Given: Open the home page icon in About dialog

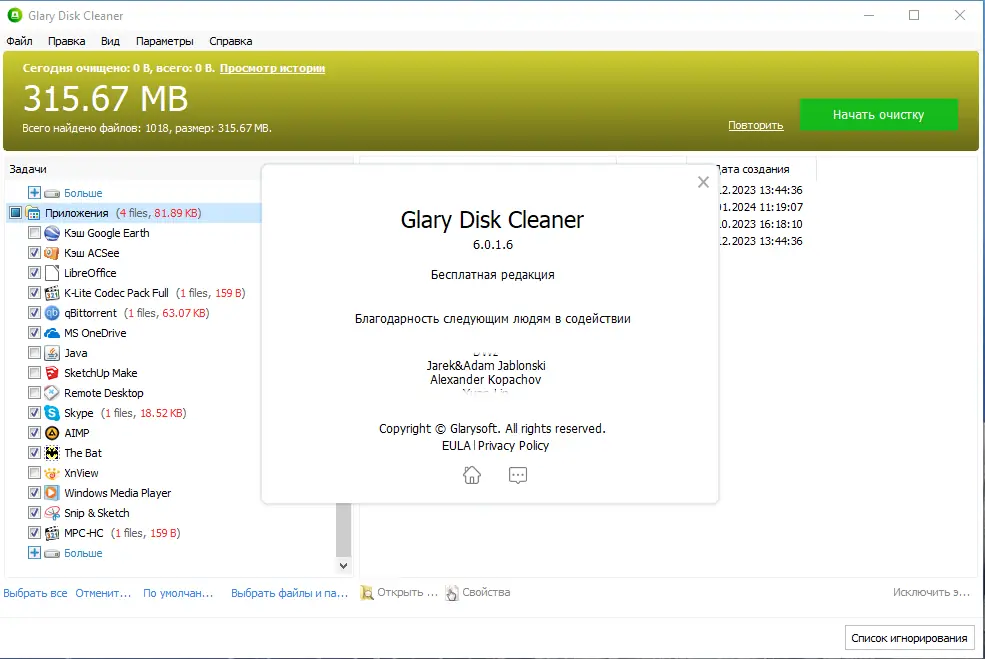Looking at the screenshot, I should point(472,475).
